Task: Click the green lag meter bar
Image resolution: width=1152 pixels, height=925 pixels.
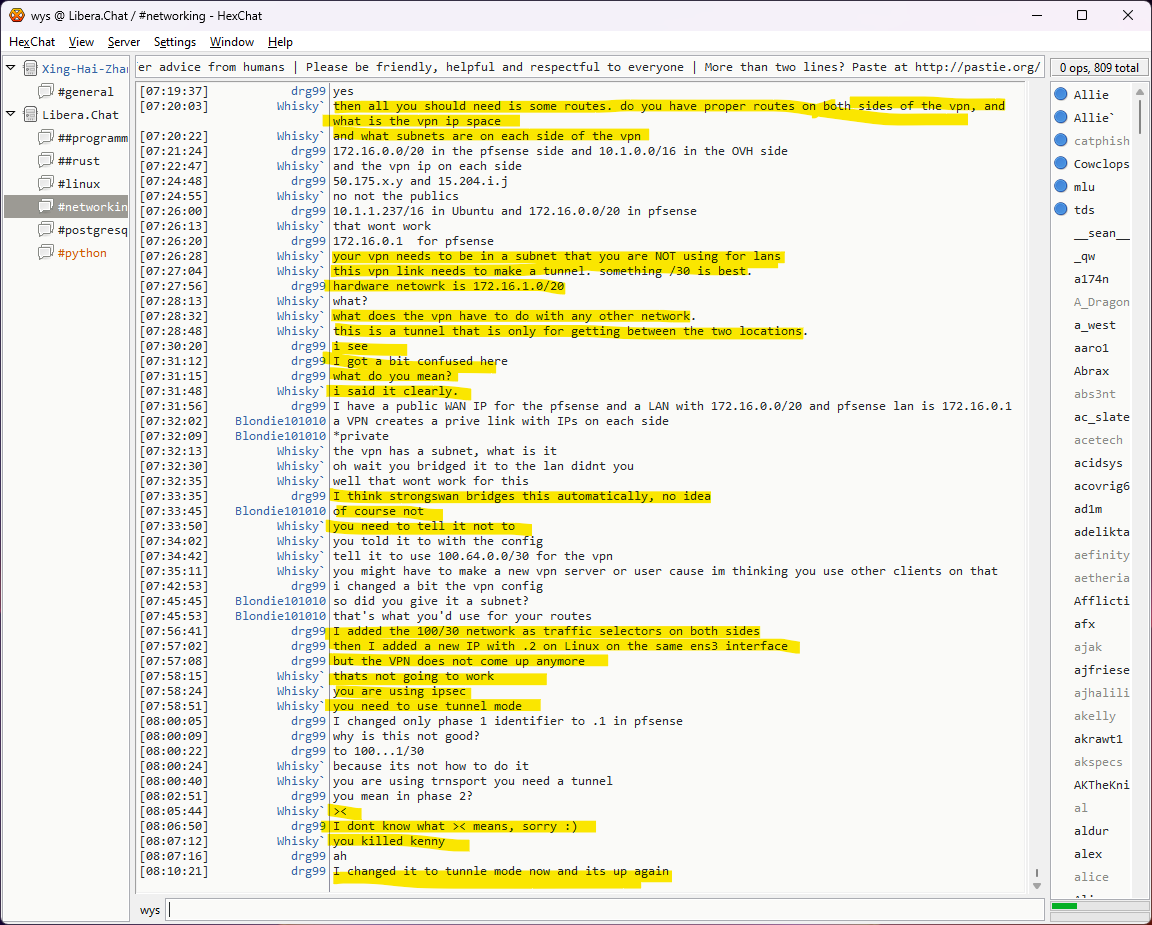Action: click(x=1064, y=906)
